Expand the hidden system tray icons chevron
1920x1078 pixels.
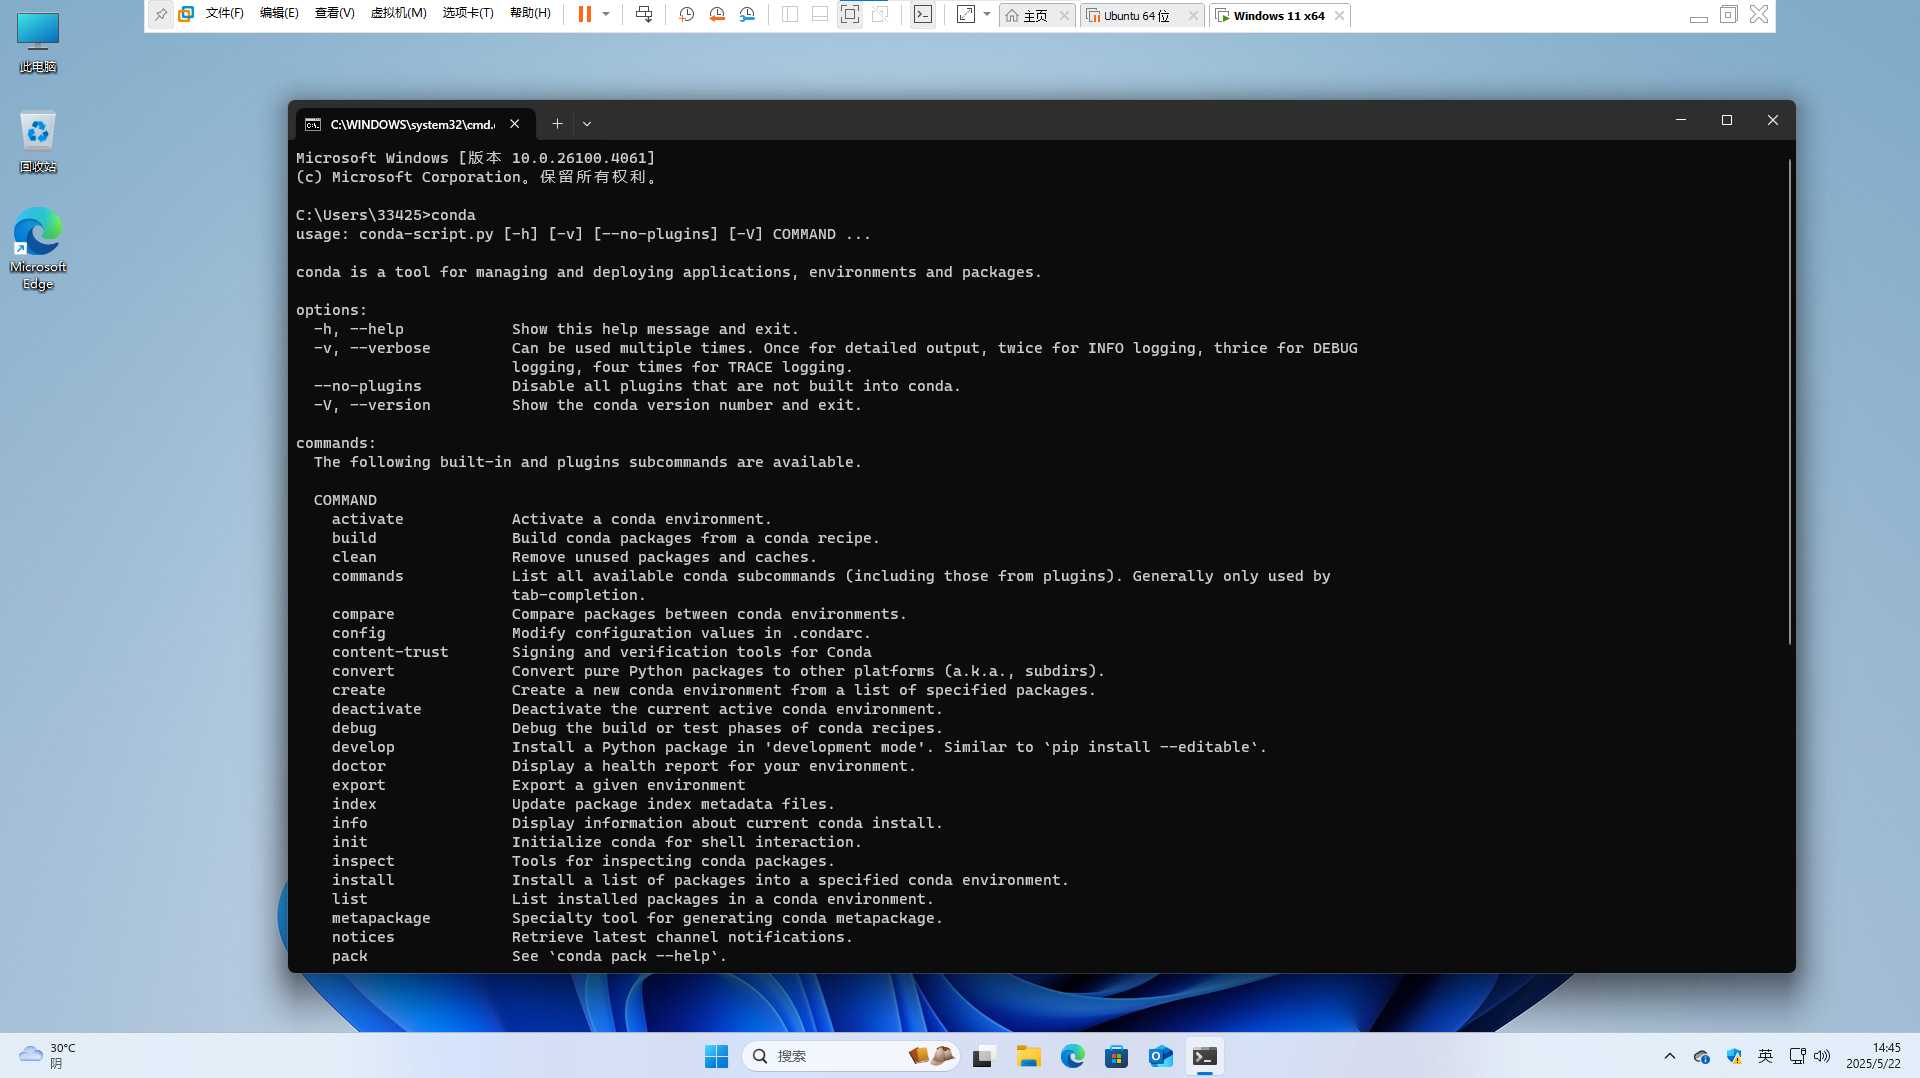coord(1669,1056)
